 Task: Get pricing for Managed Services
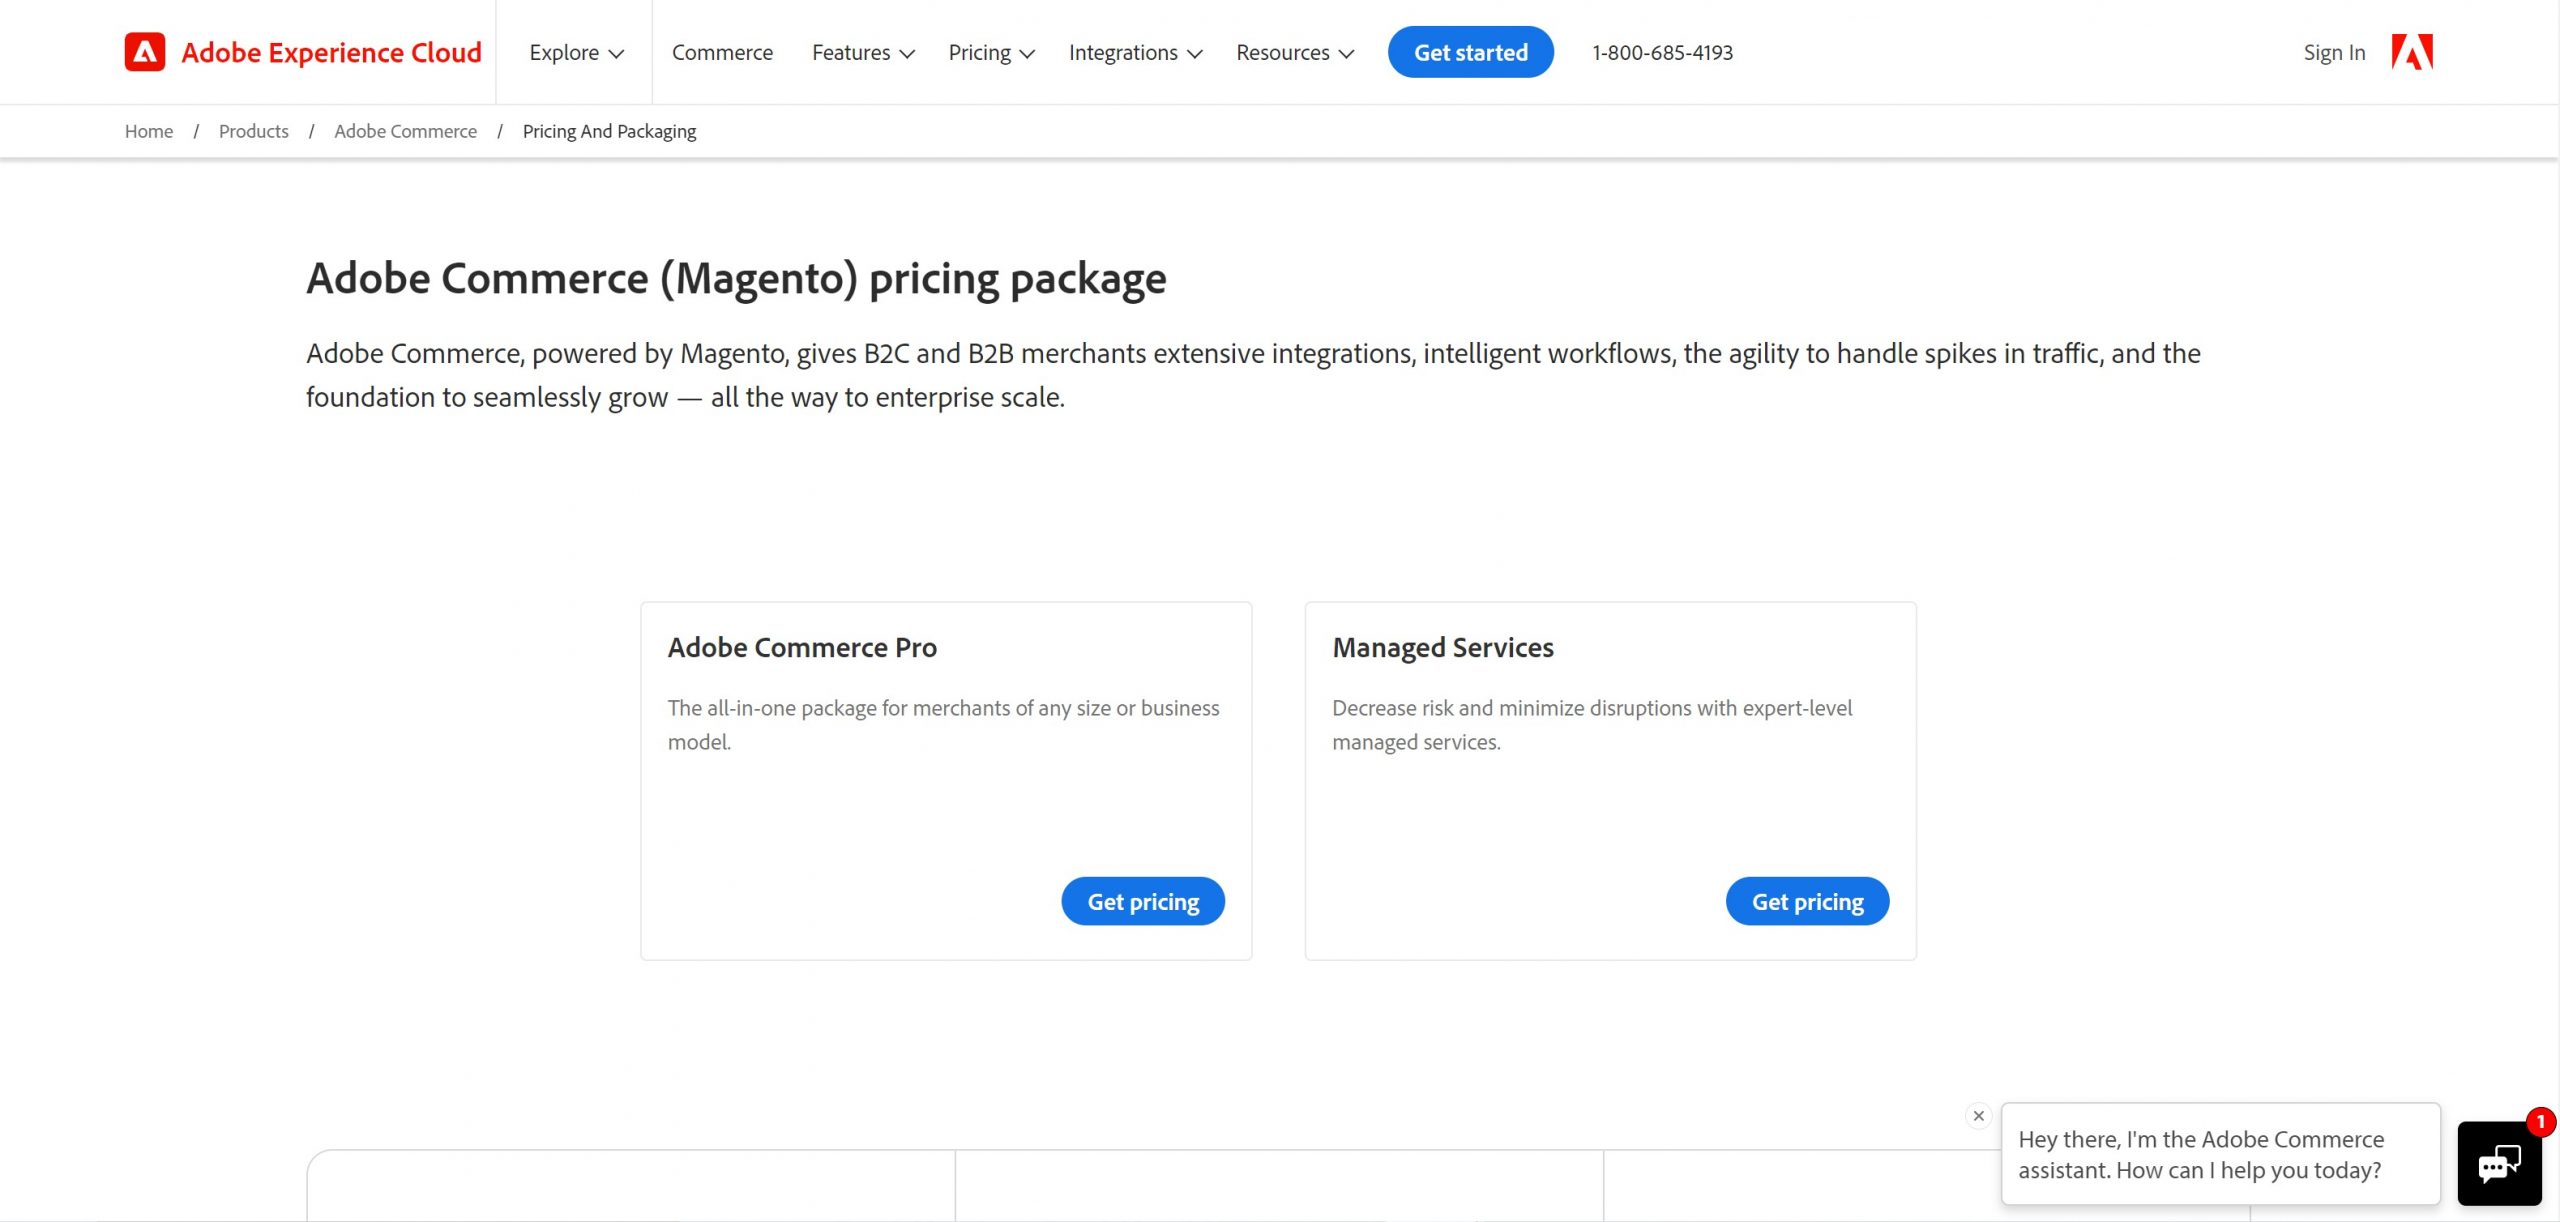click(1806, 901)
